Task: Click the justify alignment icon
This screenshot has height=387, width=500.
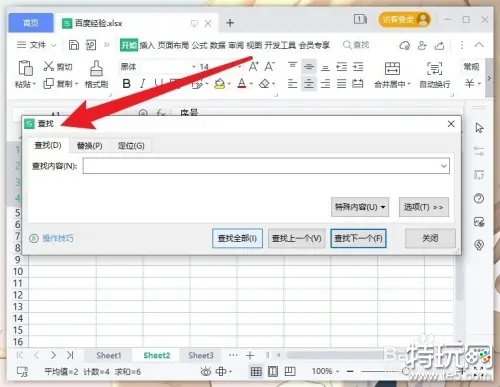Action: click(x=341, y=83)
